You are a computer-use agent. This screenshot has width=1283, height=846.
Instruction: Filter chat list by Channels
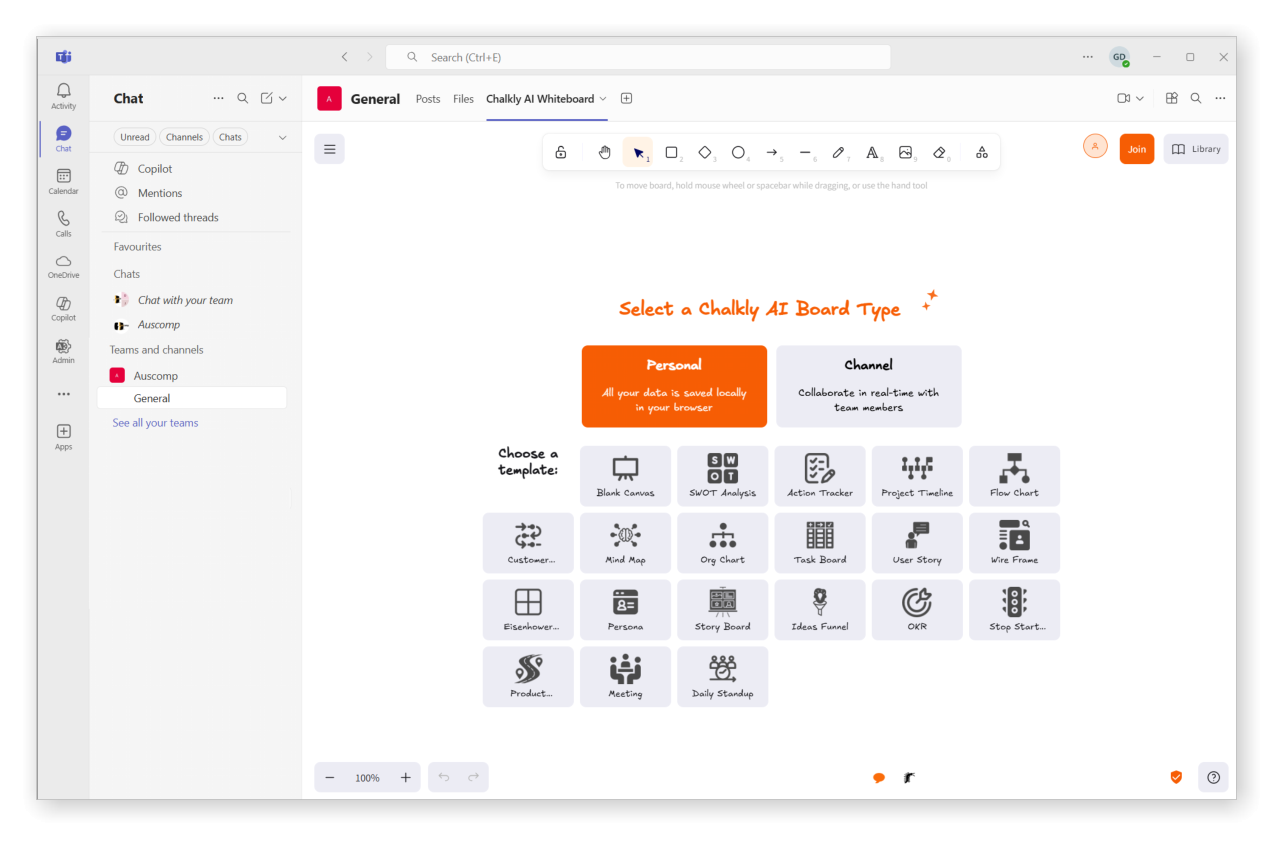[184, 137]
